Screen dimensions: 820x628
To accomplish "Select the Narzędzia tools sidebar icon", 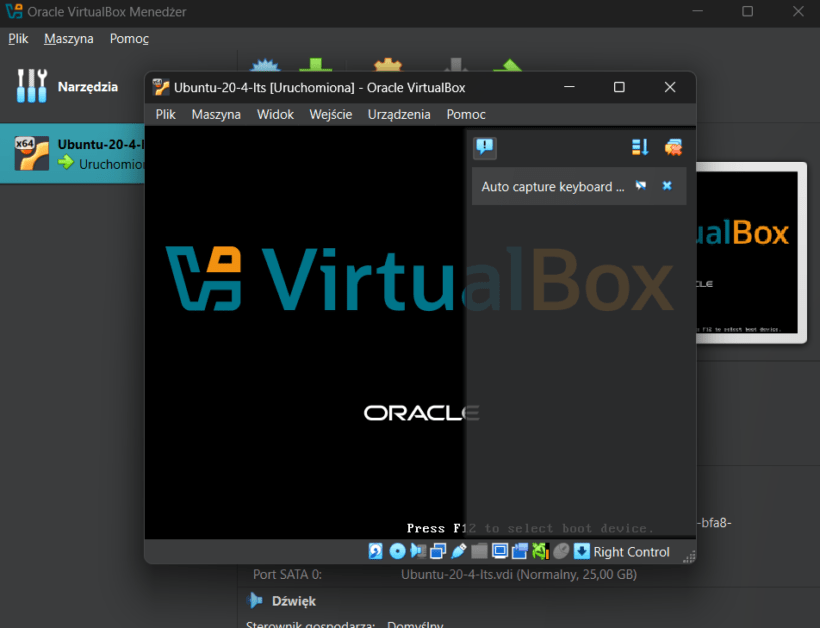I will point(31,86).
